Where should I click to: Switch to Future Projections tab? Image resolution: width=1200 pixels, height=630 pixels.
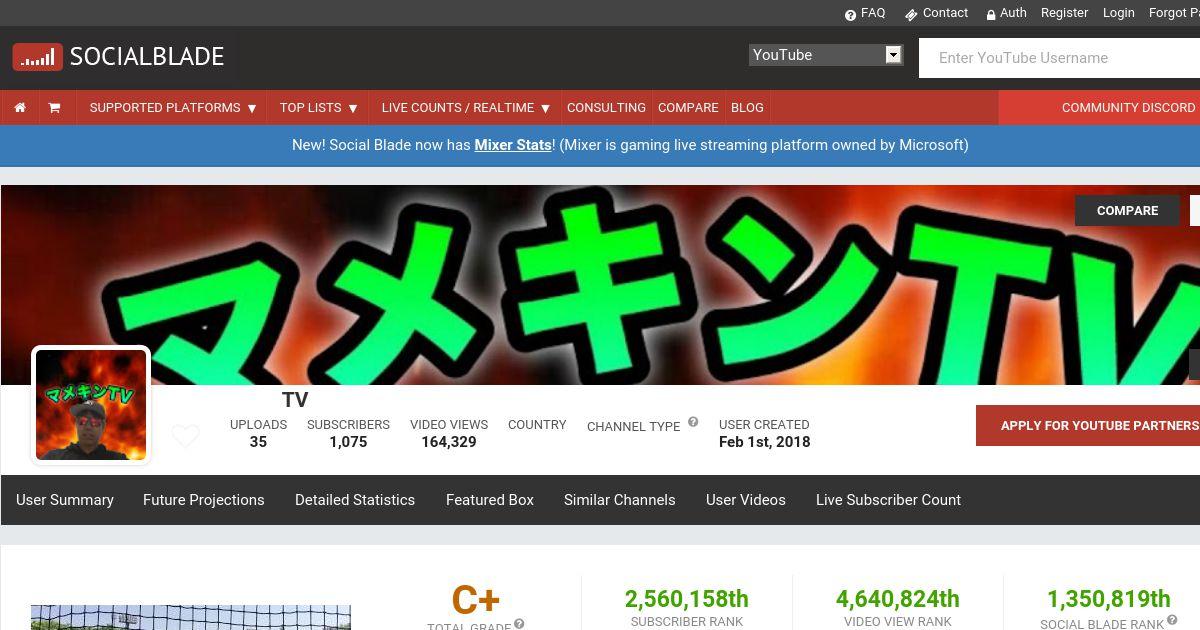pyautogui.click(x=204, y=500)
